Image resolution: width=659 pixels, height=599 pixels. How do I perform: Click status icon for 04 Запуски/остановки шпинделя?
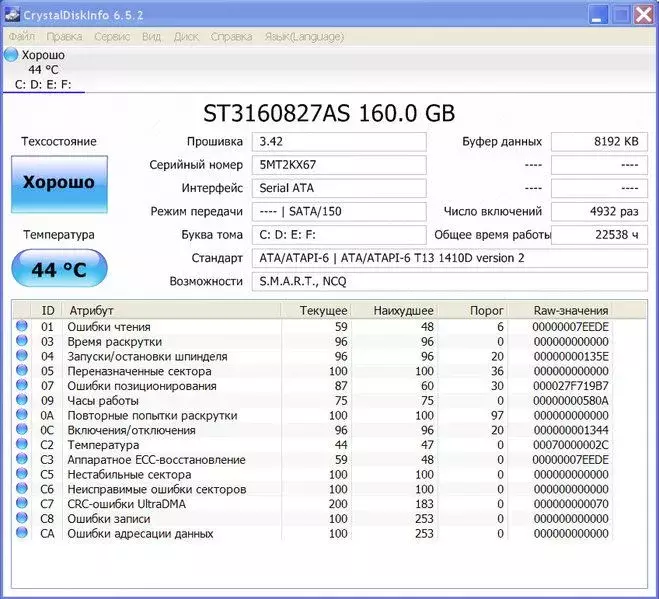click(x=22, y=355)
